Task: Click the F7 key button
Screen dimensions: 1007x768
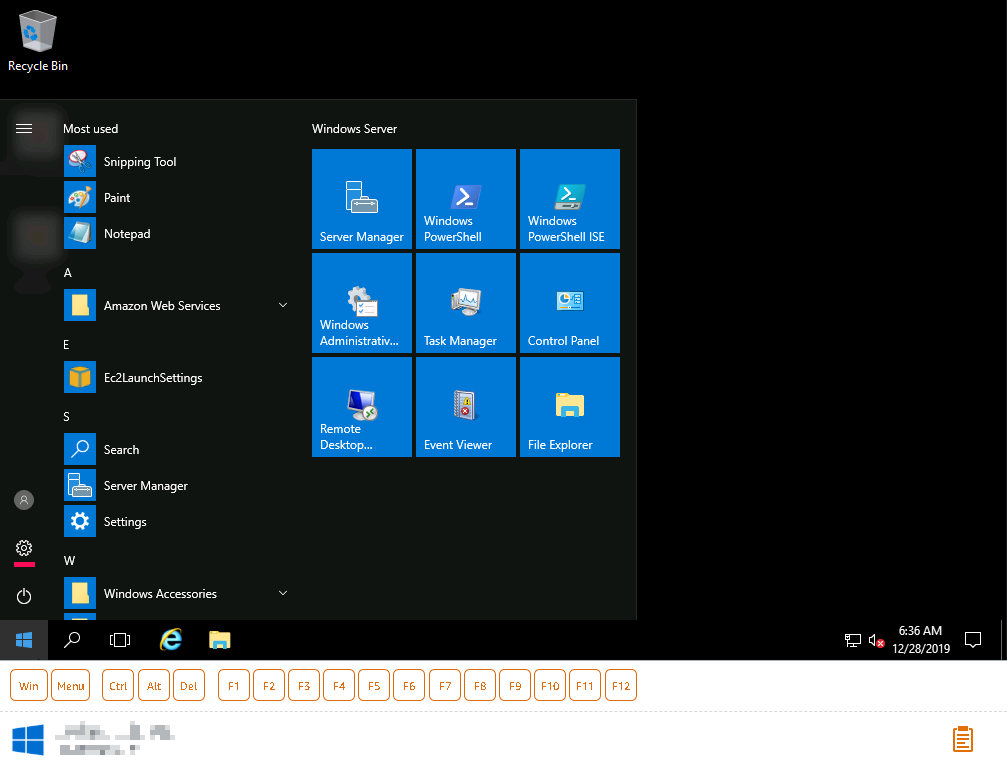Action: pyautogui.click(x=445, y=686)
